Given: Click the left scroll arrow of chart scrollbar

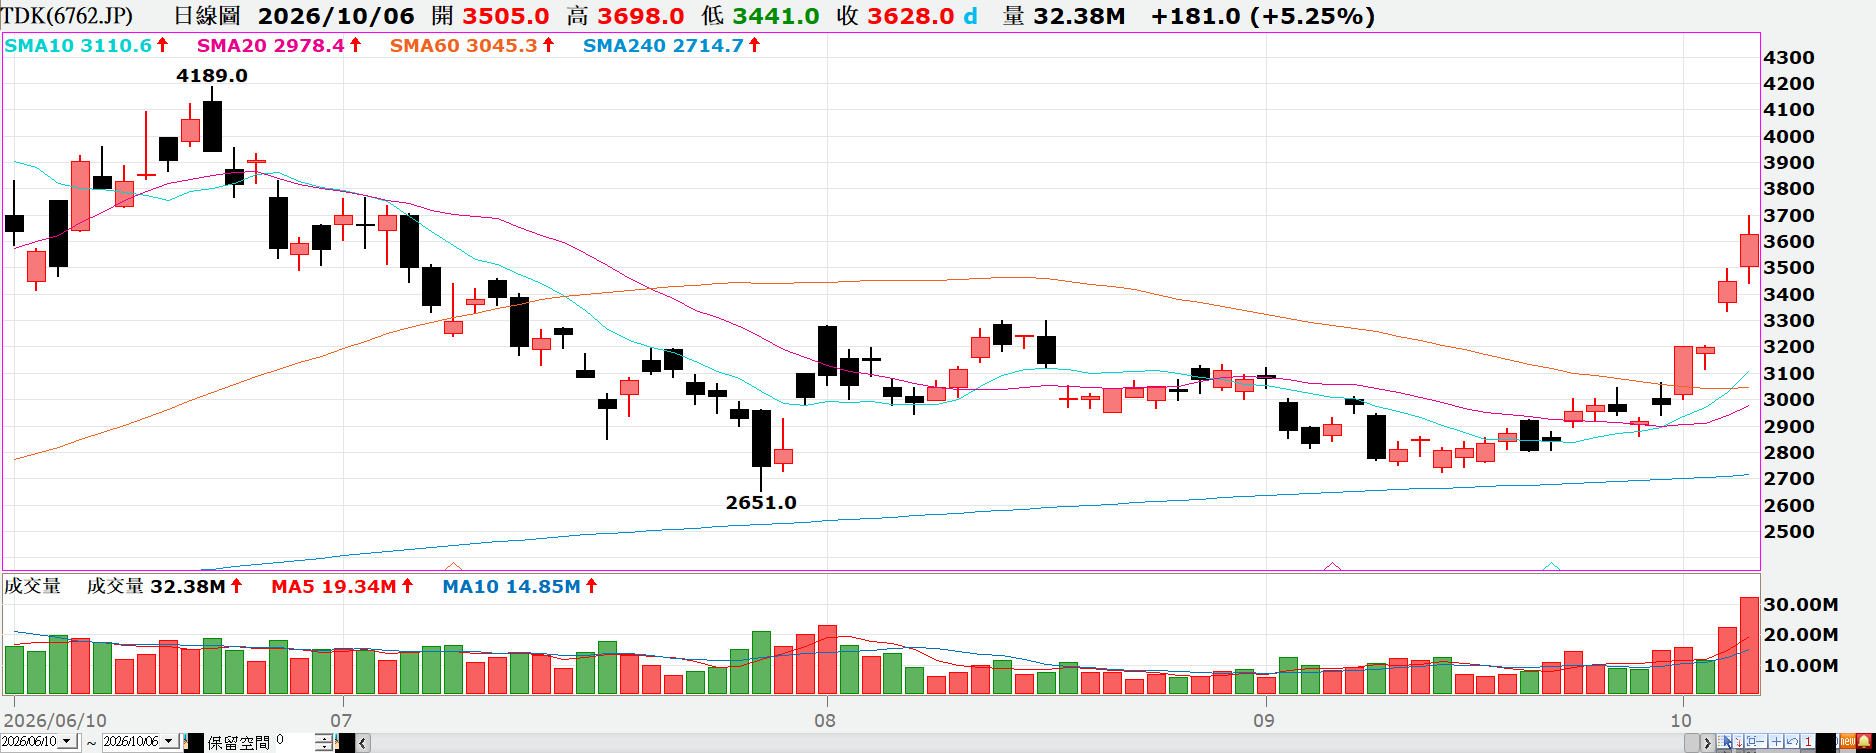Looking at the screenshot, I should point(363,743).
